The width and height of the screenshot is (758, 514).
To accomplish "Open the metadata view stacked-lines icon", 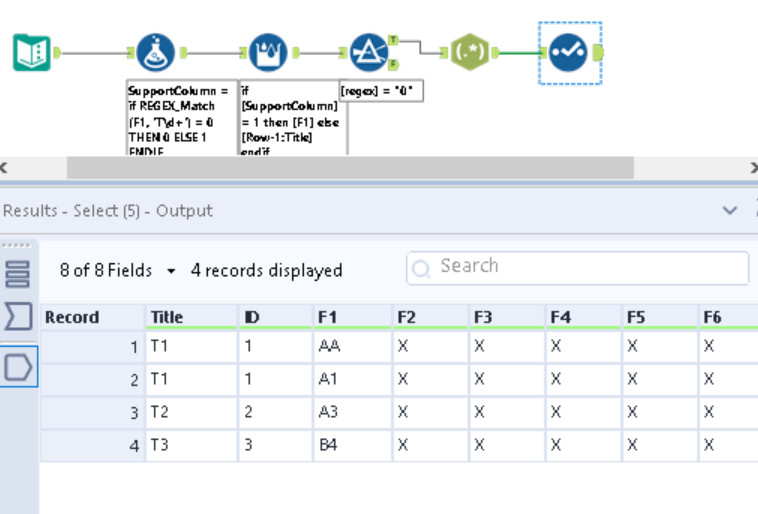I will tap(19, 272).
